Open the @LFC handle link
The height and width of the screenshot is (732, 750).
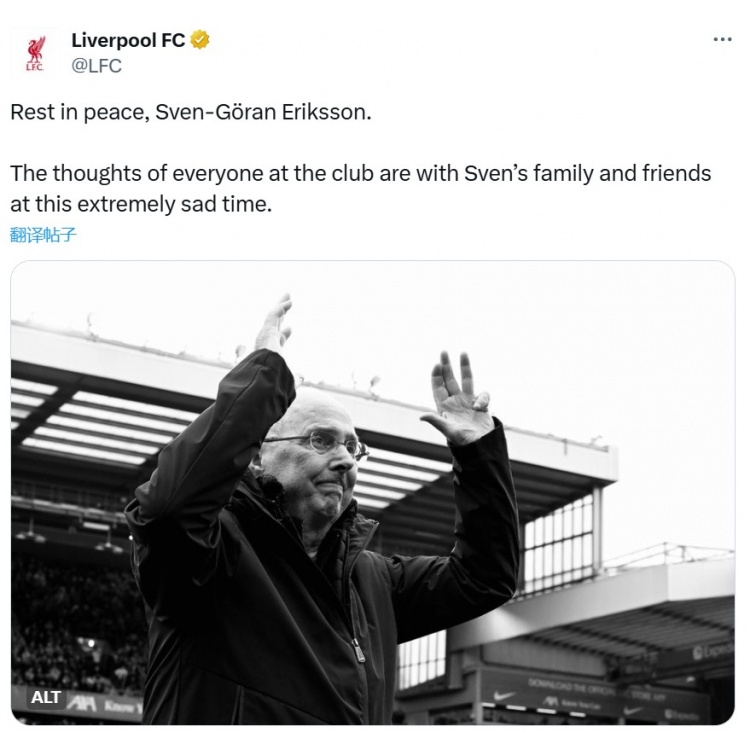[x=97, y=66]
